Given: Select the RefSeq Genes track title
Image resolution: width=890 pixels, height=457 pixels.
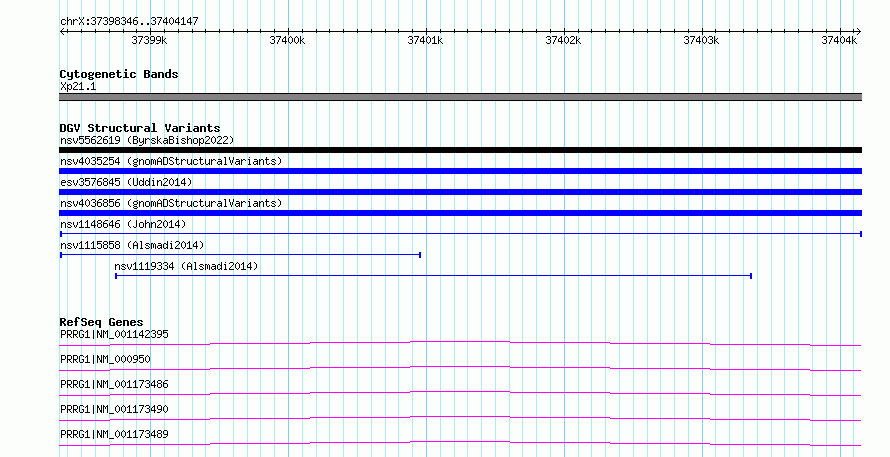Looking at the screenshot, I should [102, 322].
